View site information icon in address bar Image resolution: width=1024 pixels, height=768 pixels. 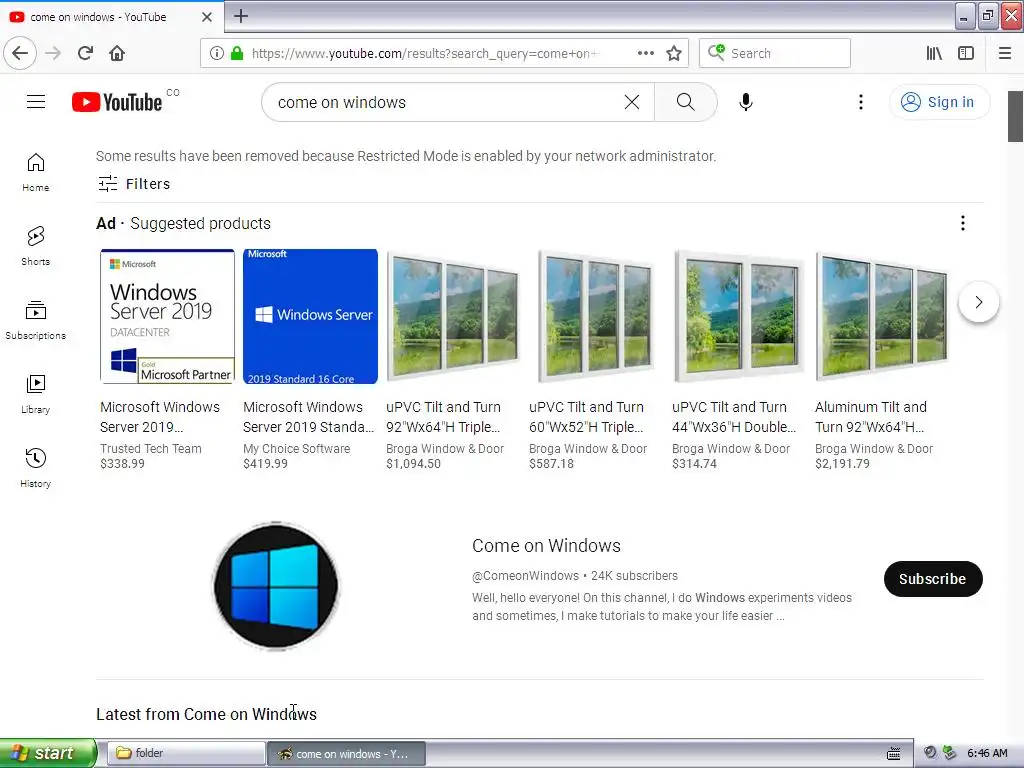point(217,53)
